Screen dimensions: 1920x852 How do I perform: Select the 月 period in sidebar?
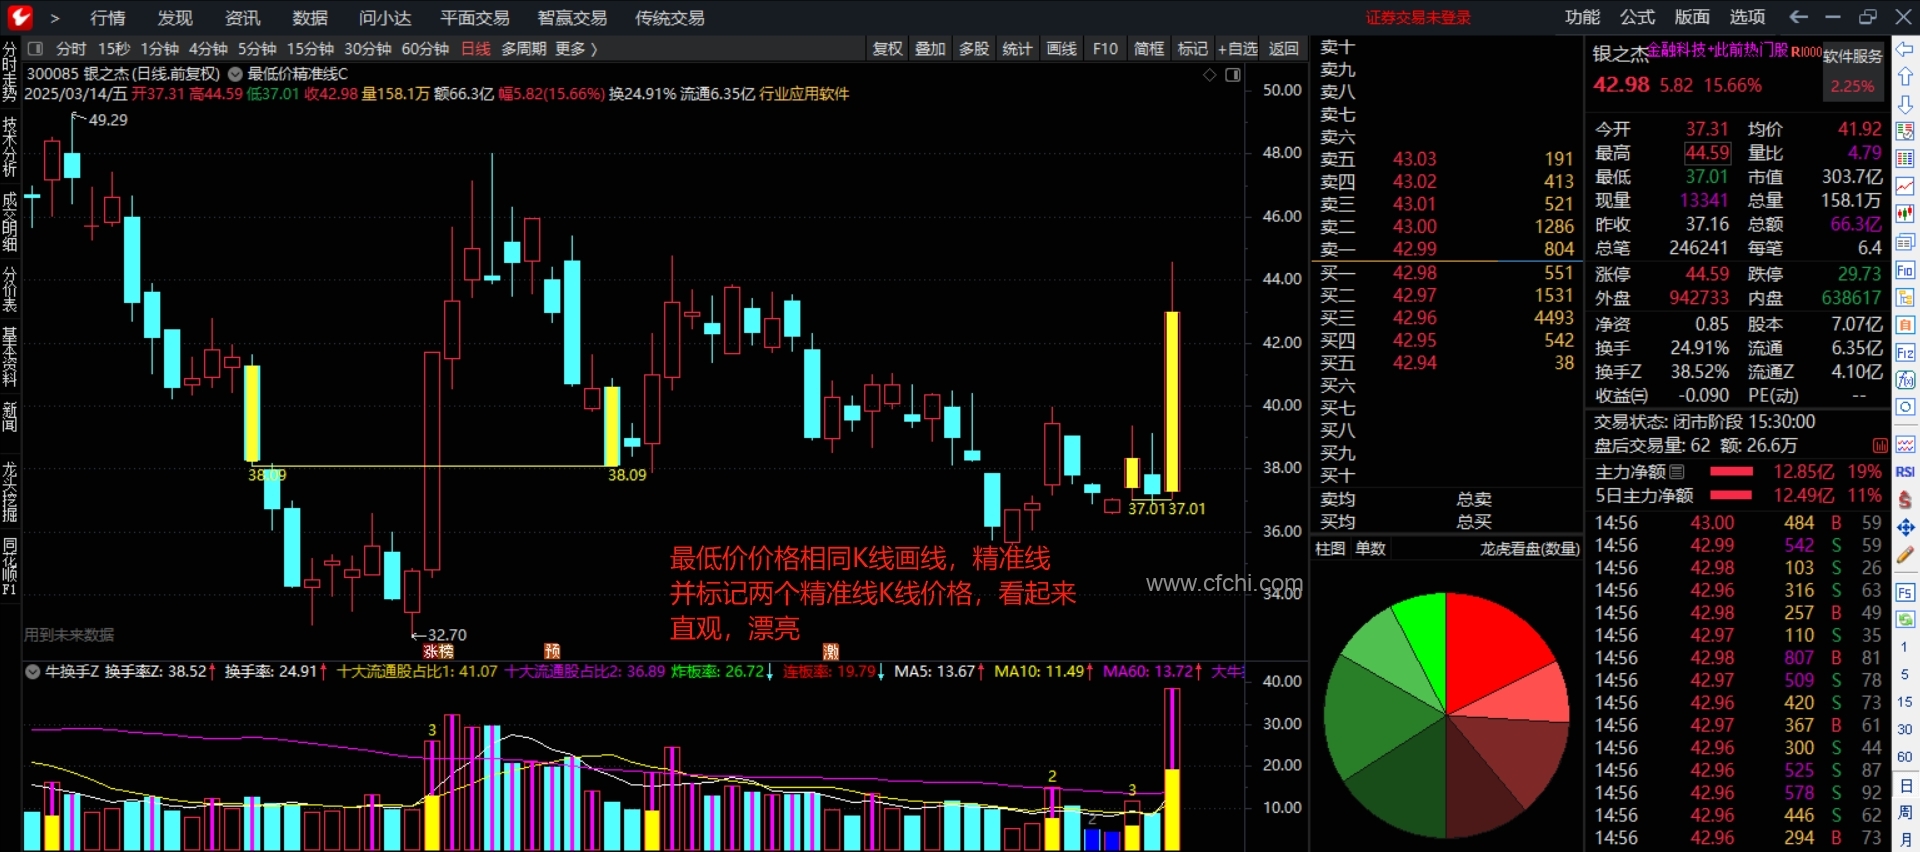(1905, 839)
